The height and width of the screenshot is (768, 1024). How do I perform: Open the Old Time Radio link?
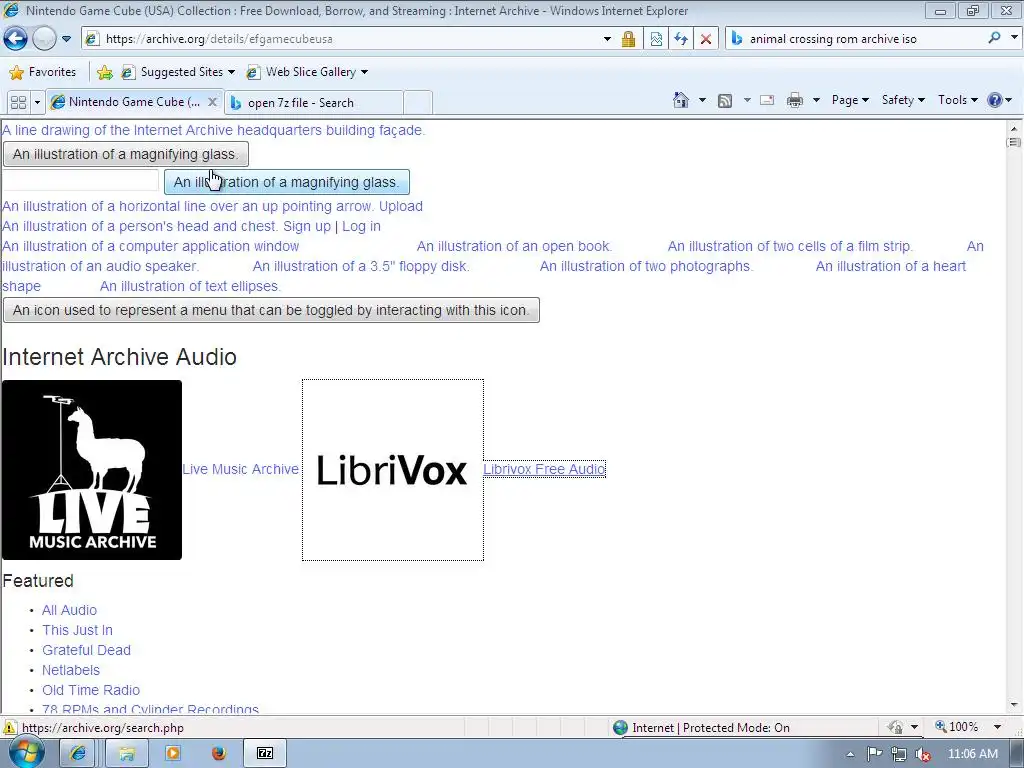pyautogui.click(x=91, y=690)
